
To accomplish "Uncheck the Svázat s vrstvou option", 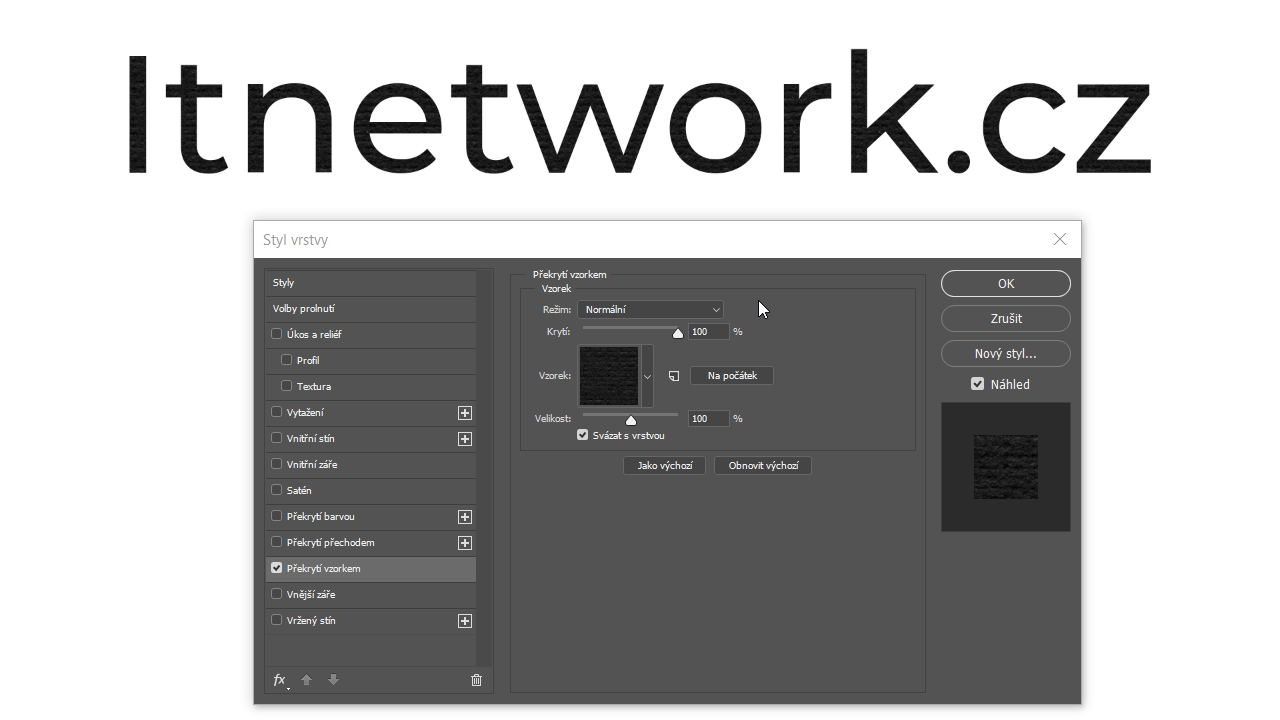I will (583, 435).
